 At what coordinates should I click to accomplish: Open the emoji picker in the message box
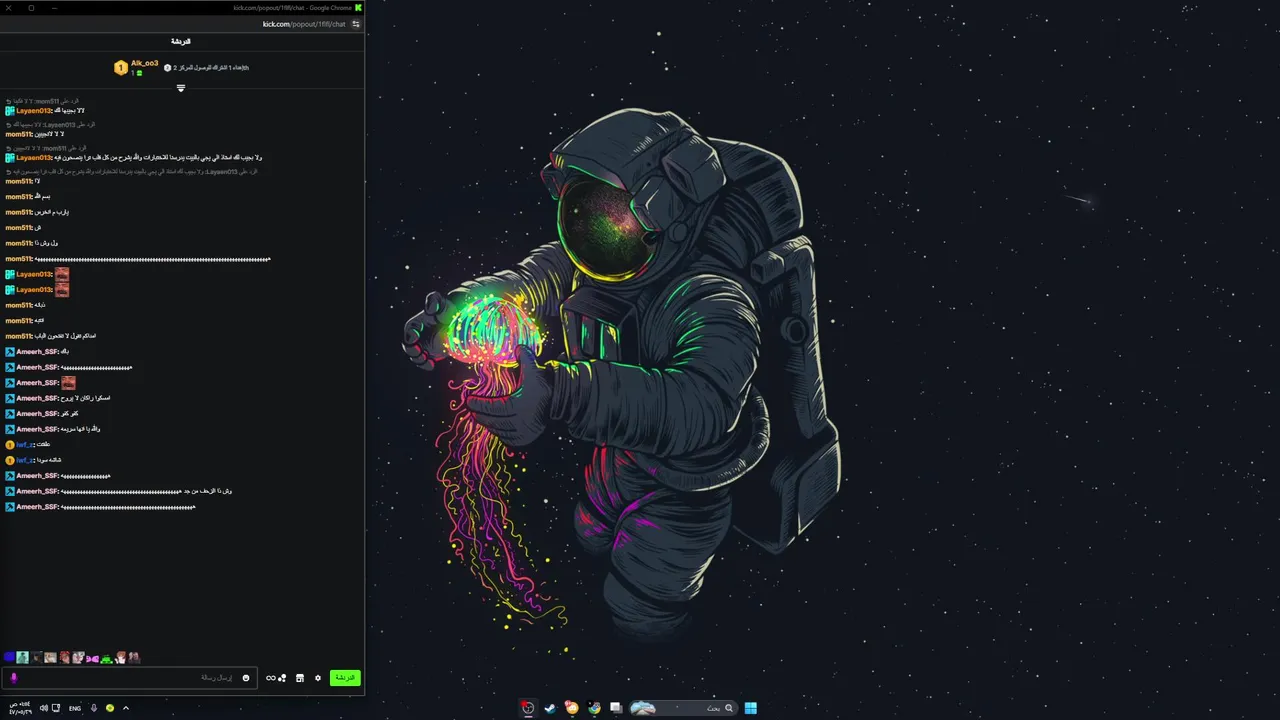click(246, 678)
